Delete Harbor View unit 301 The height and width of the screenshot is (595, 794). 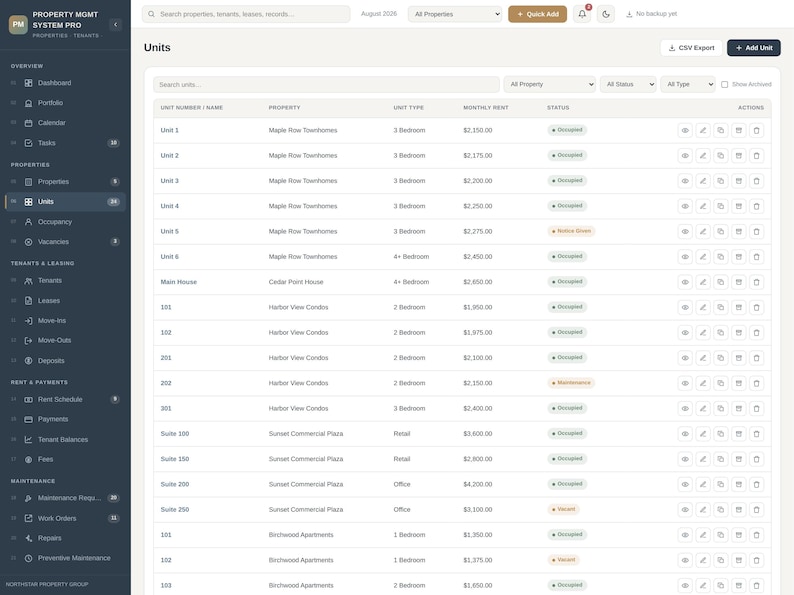click(757, 409)
